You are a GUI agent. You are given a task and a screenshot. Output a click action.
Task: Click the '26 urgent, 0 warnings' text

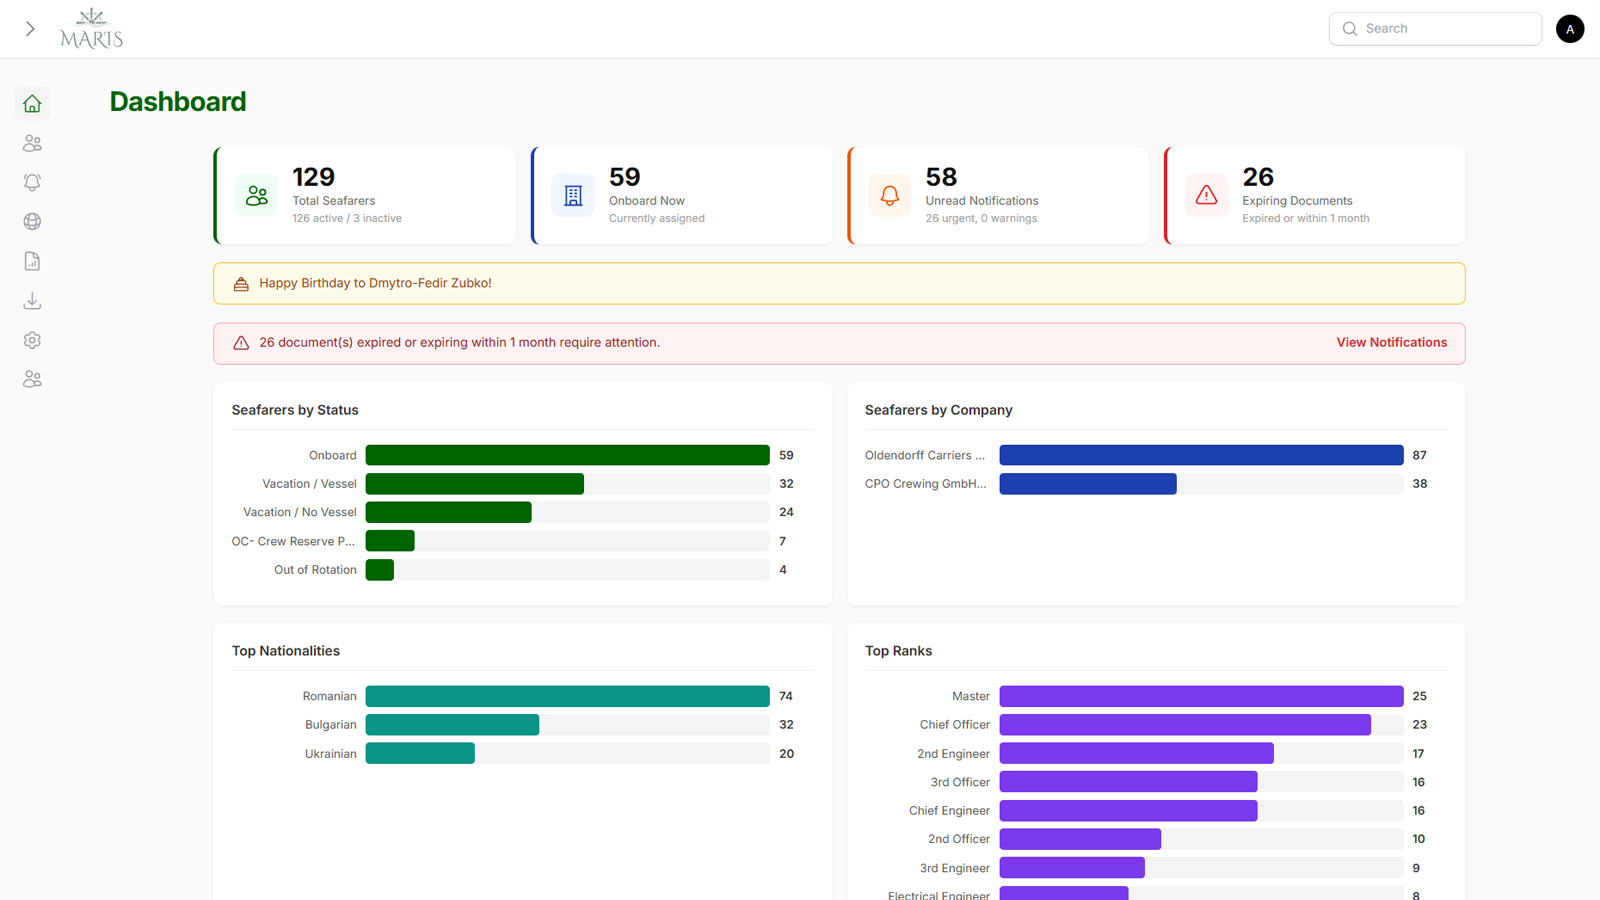coord(981,218)
